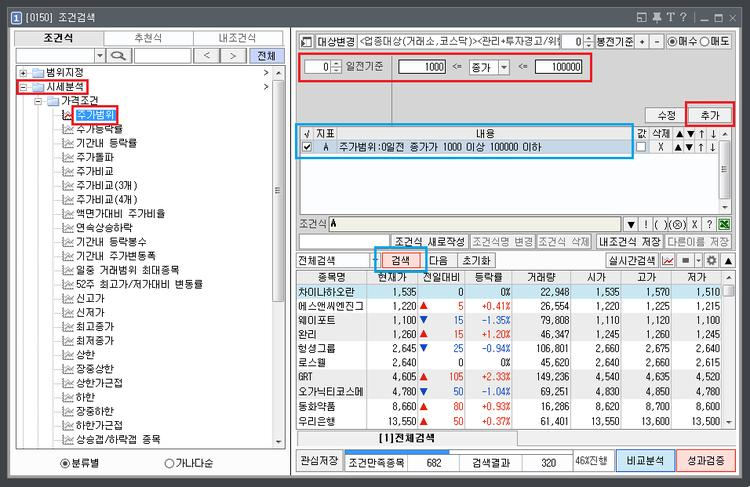Viewport: 750px width, 487px height.
Task: Click the plus button next to 봉전기준
Action: tap(642, 42)
